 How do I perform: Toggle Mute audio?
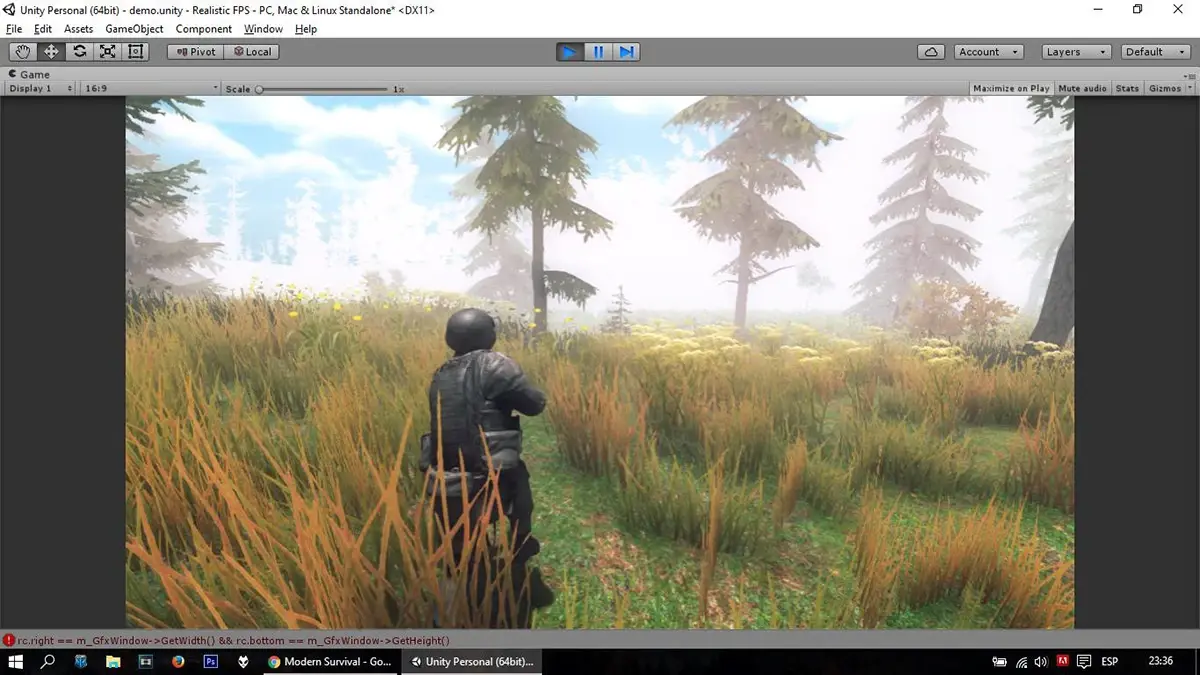pos(1082,89)
